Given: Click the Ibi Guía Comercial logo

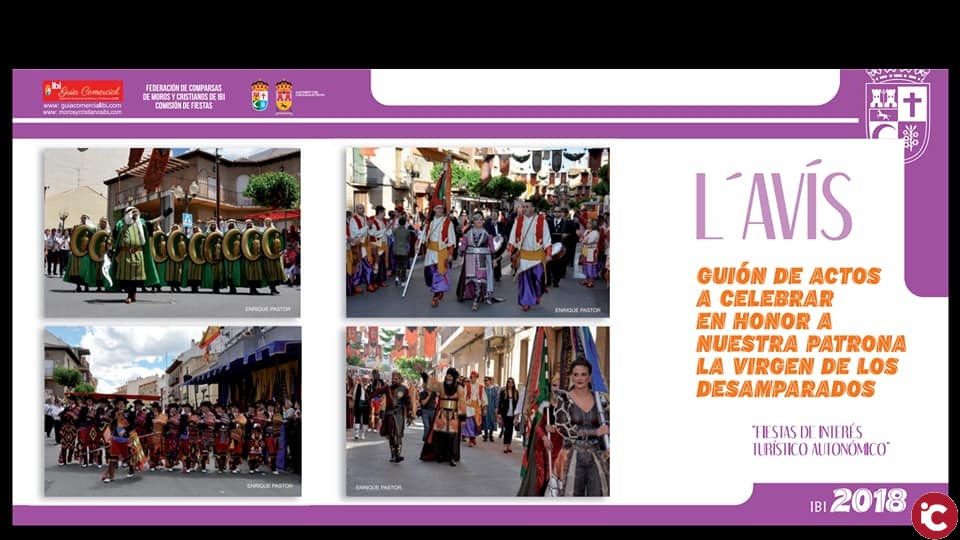Looking at the screenshot, I should pos(82,90).
